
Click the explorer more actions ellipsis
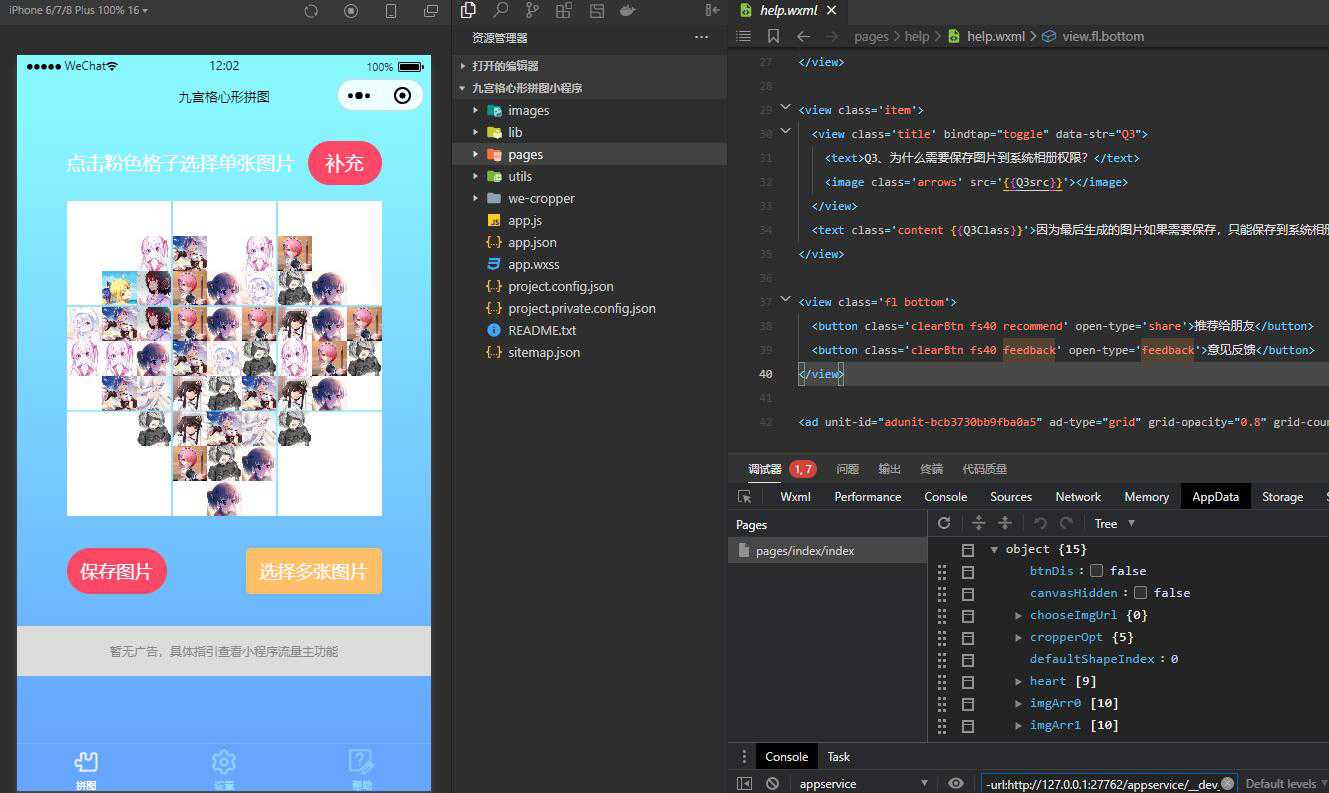701,37
